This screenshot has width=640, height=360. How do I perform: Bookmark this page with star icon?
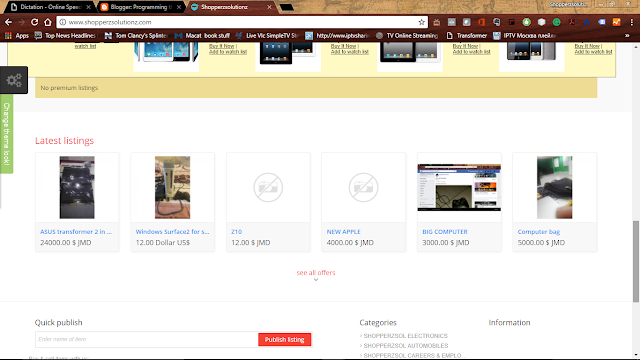click(x=421, y=22)
